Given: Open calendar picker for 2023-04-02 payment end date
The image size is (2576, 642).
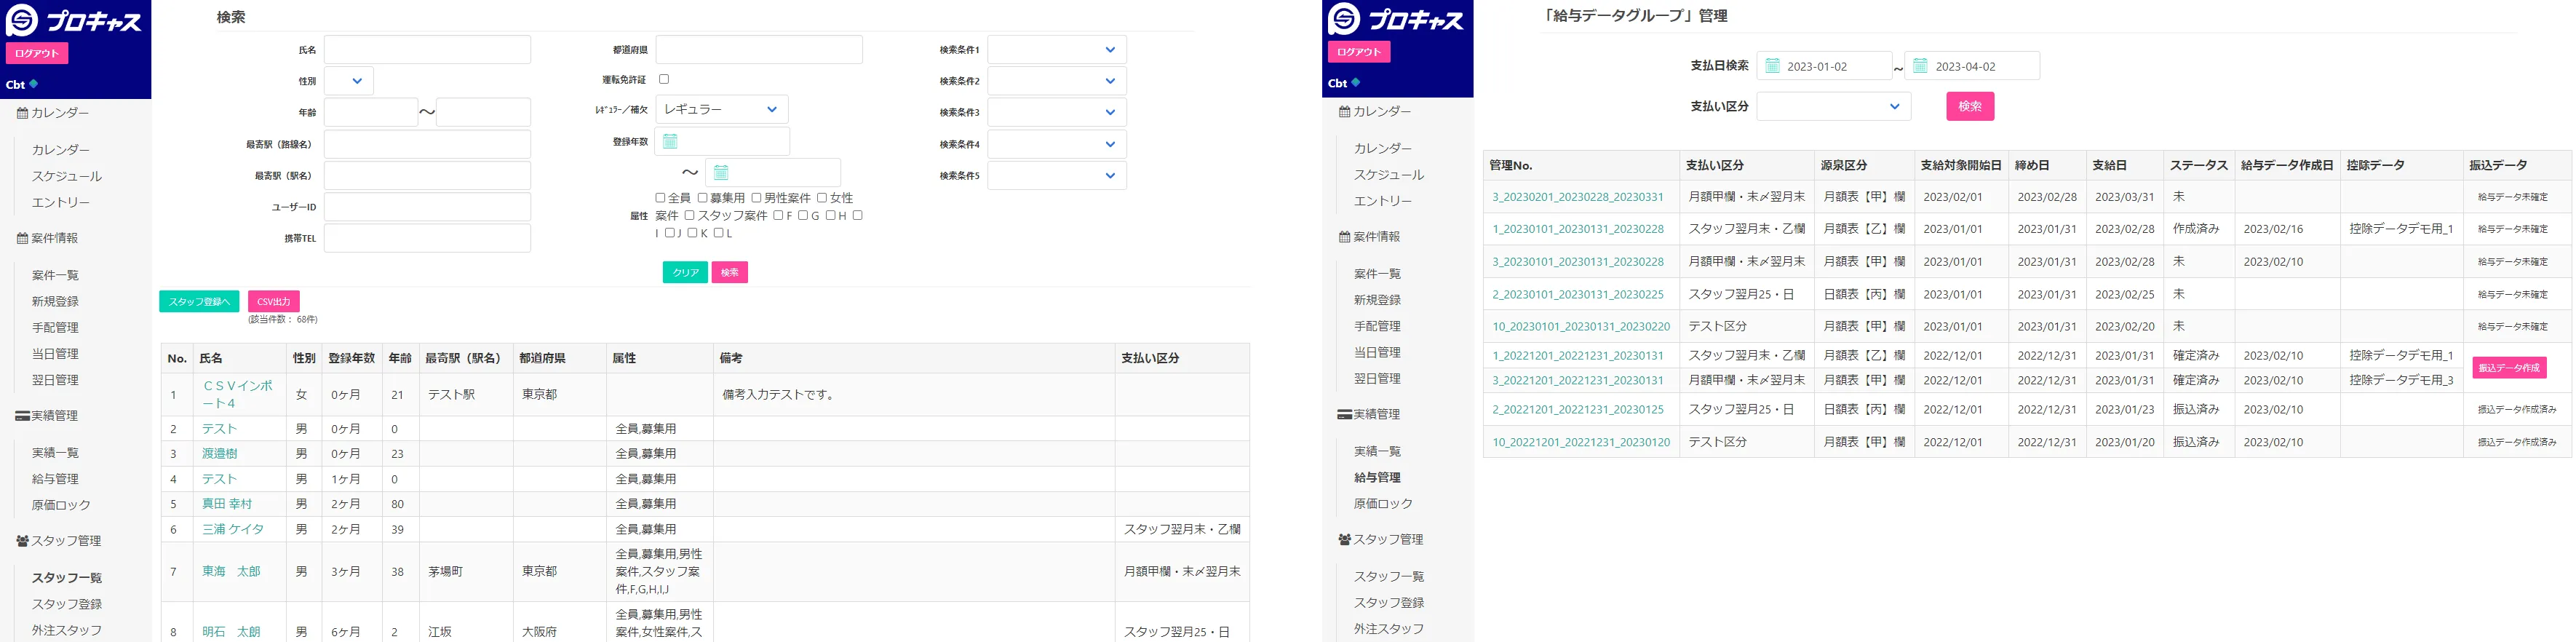Looking at the screenshot, I should click(1920, 66).
